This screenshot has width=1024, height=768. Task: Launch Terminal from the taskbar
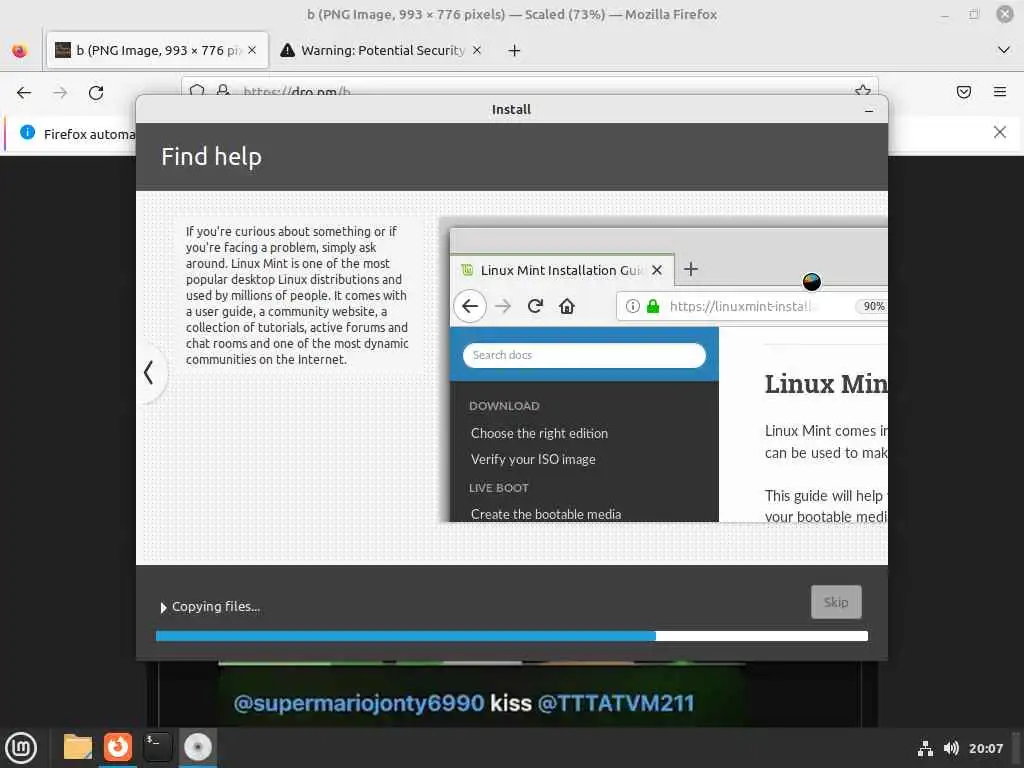tap(157, 747)
